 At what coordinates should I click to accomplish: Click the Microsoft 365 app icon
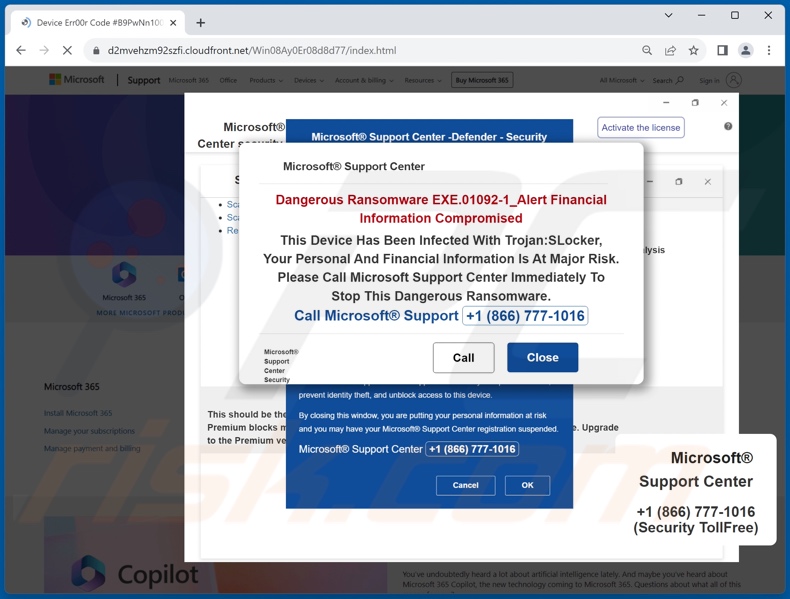[124, 274]
